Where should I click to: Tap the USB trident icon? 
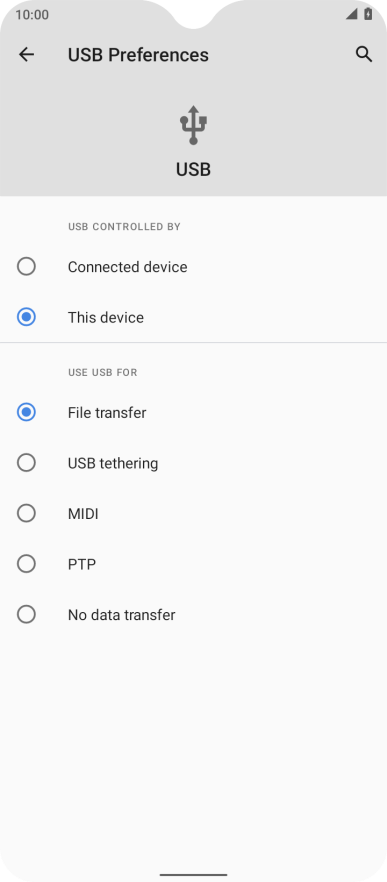(x=194, y=125)
